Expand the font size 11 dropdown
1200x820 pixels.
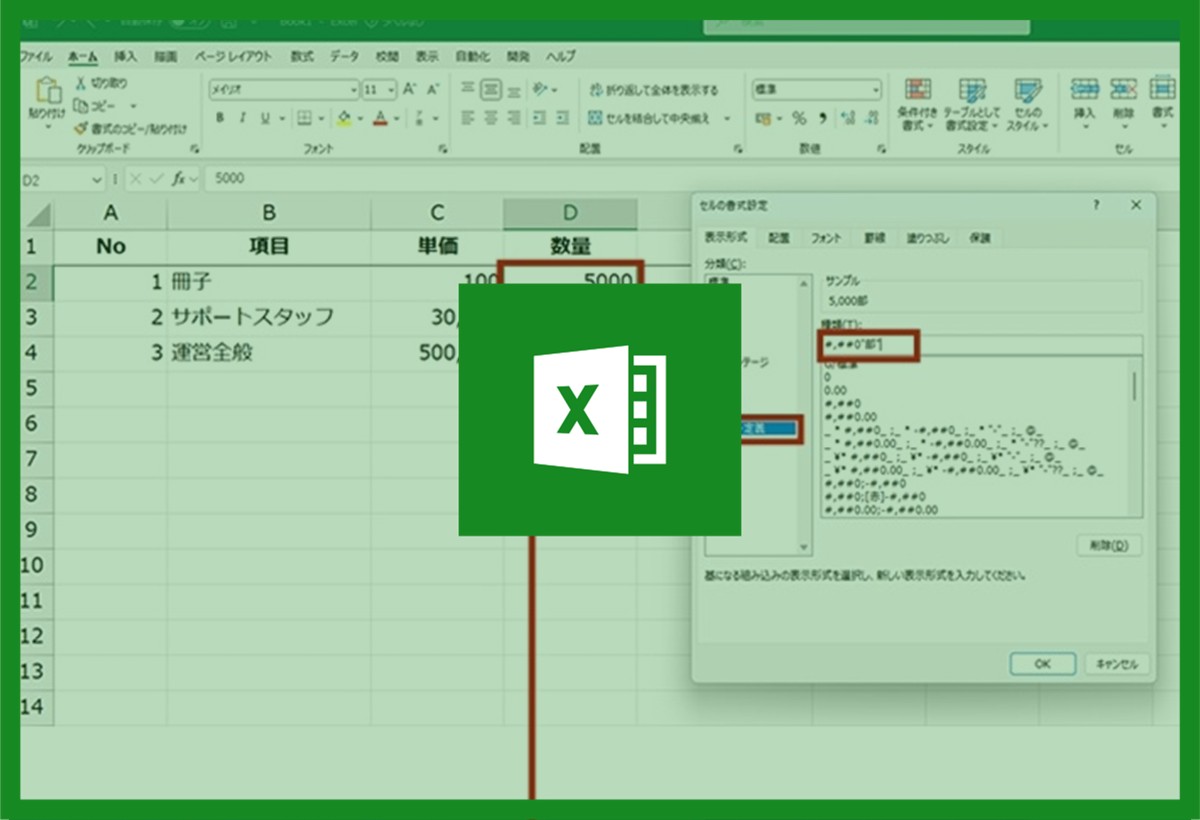(x=391, y=90)
